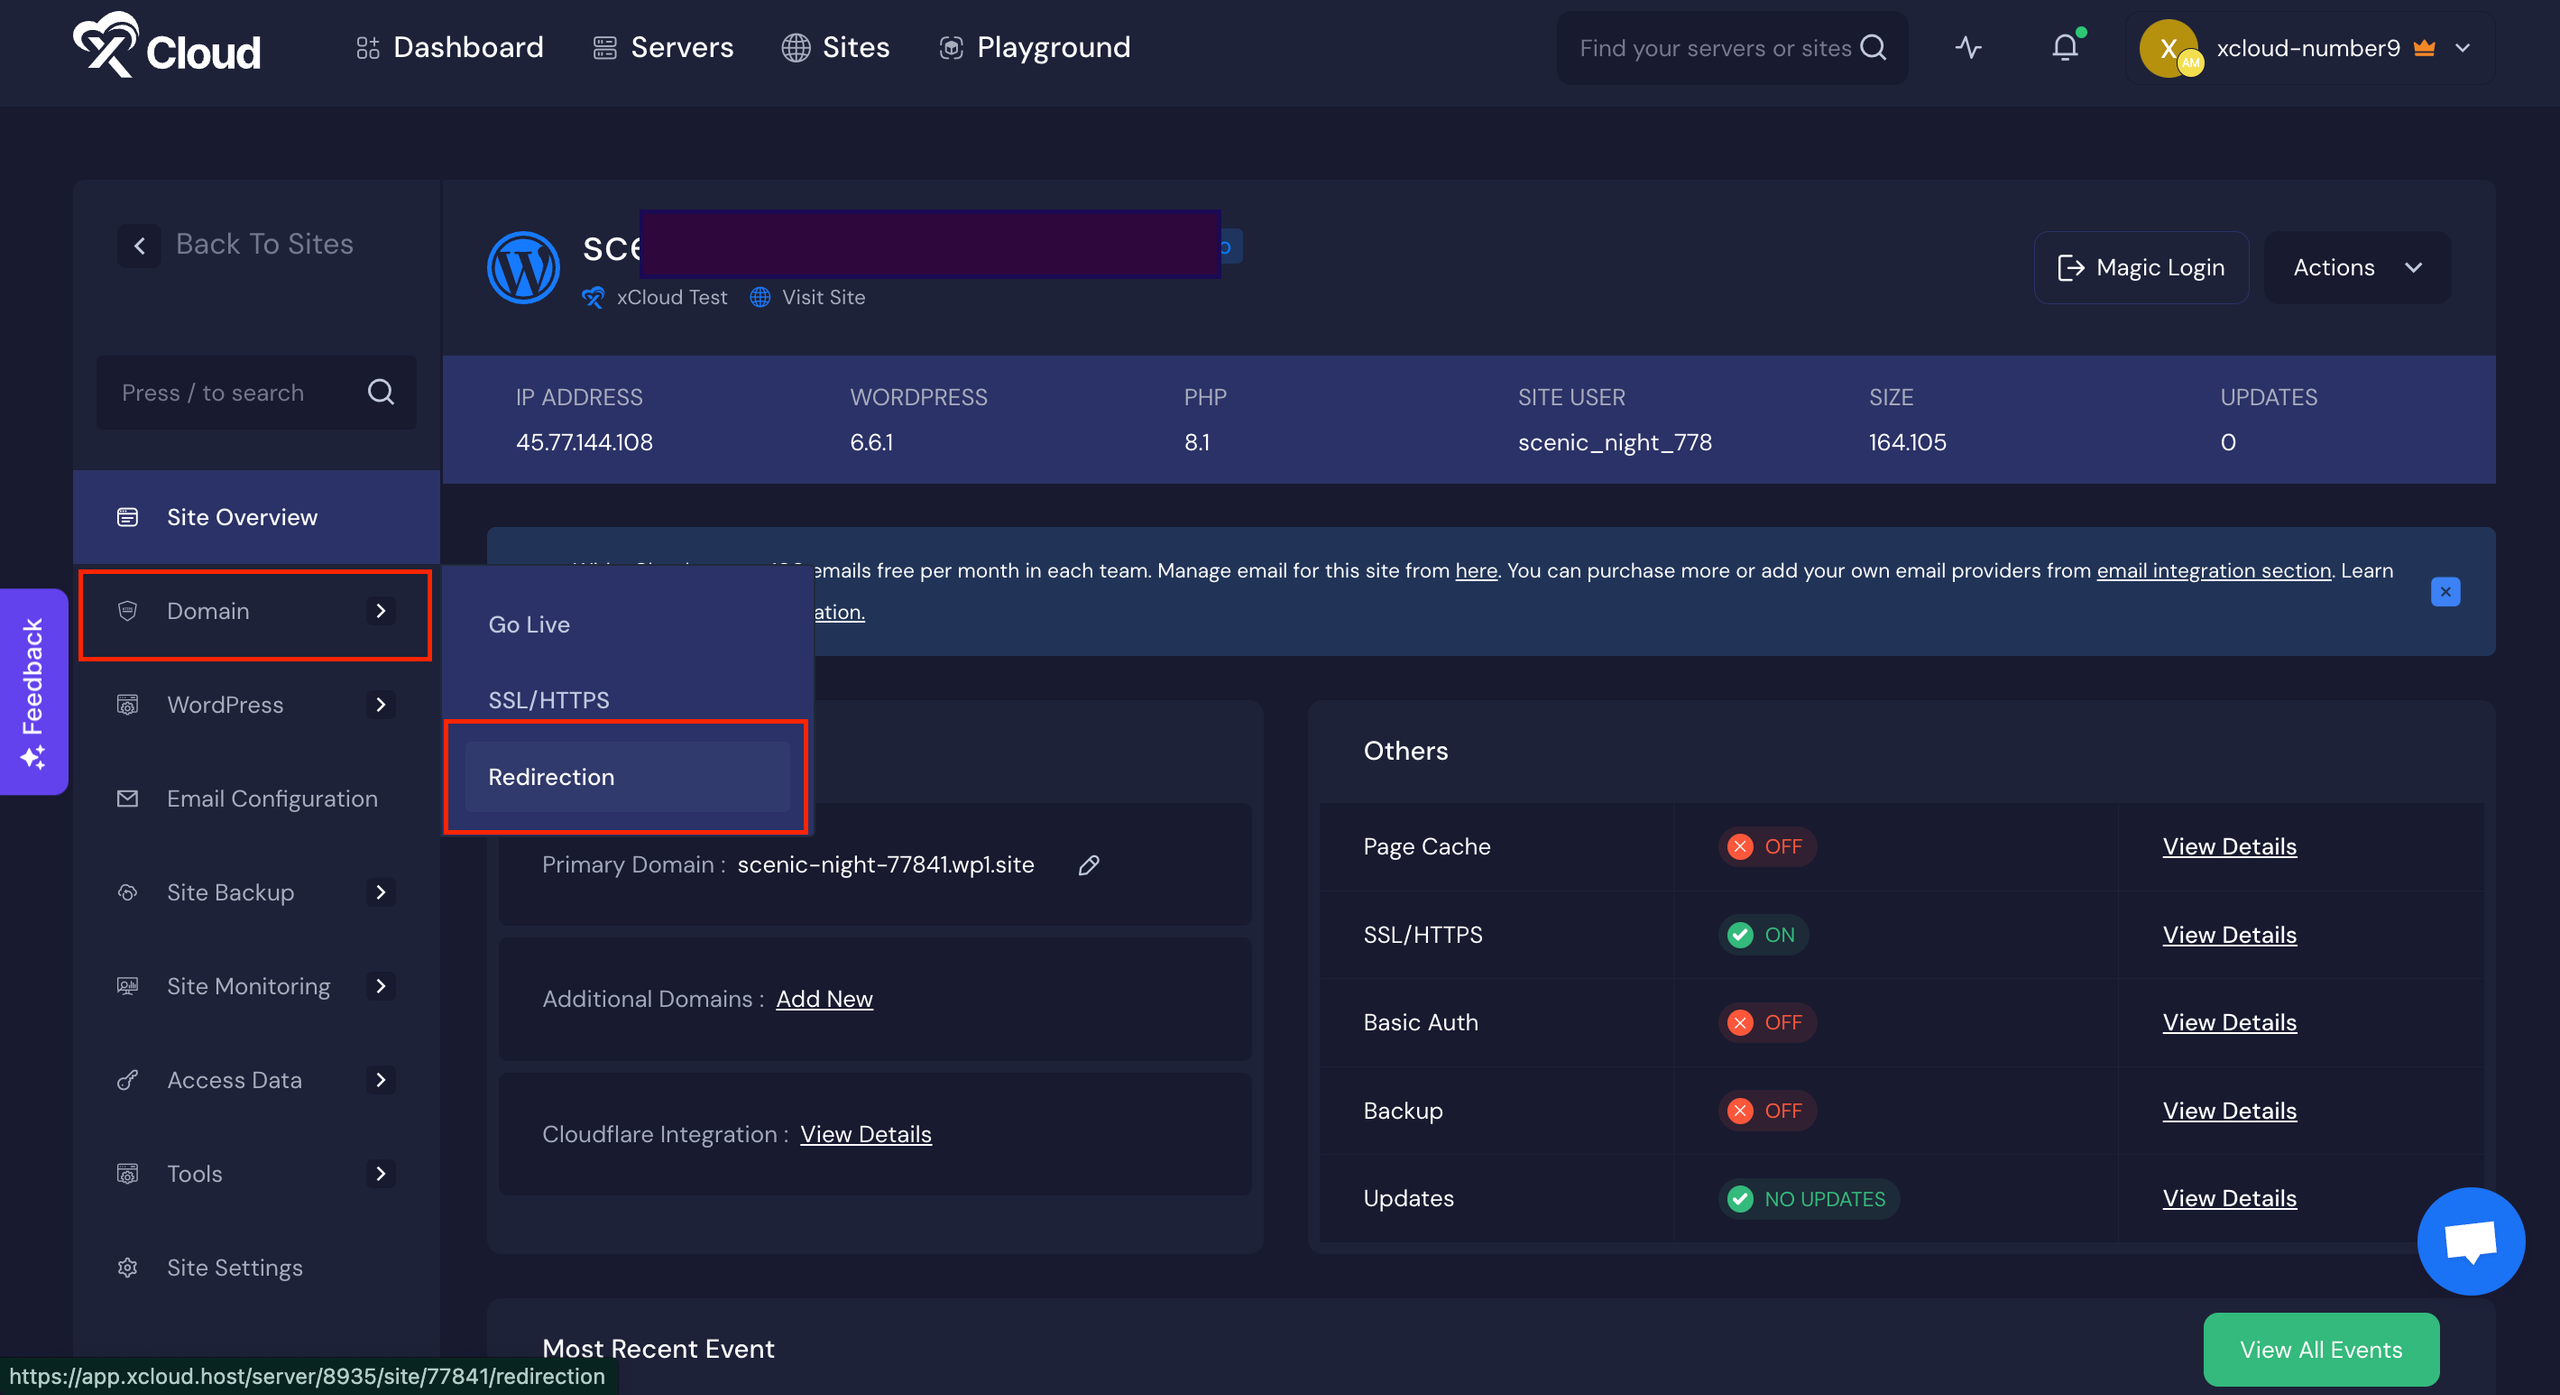Dismiss the email notice banner

coord(2446,592)
